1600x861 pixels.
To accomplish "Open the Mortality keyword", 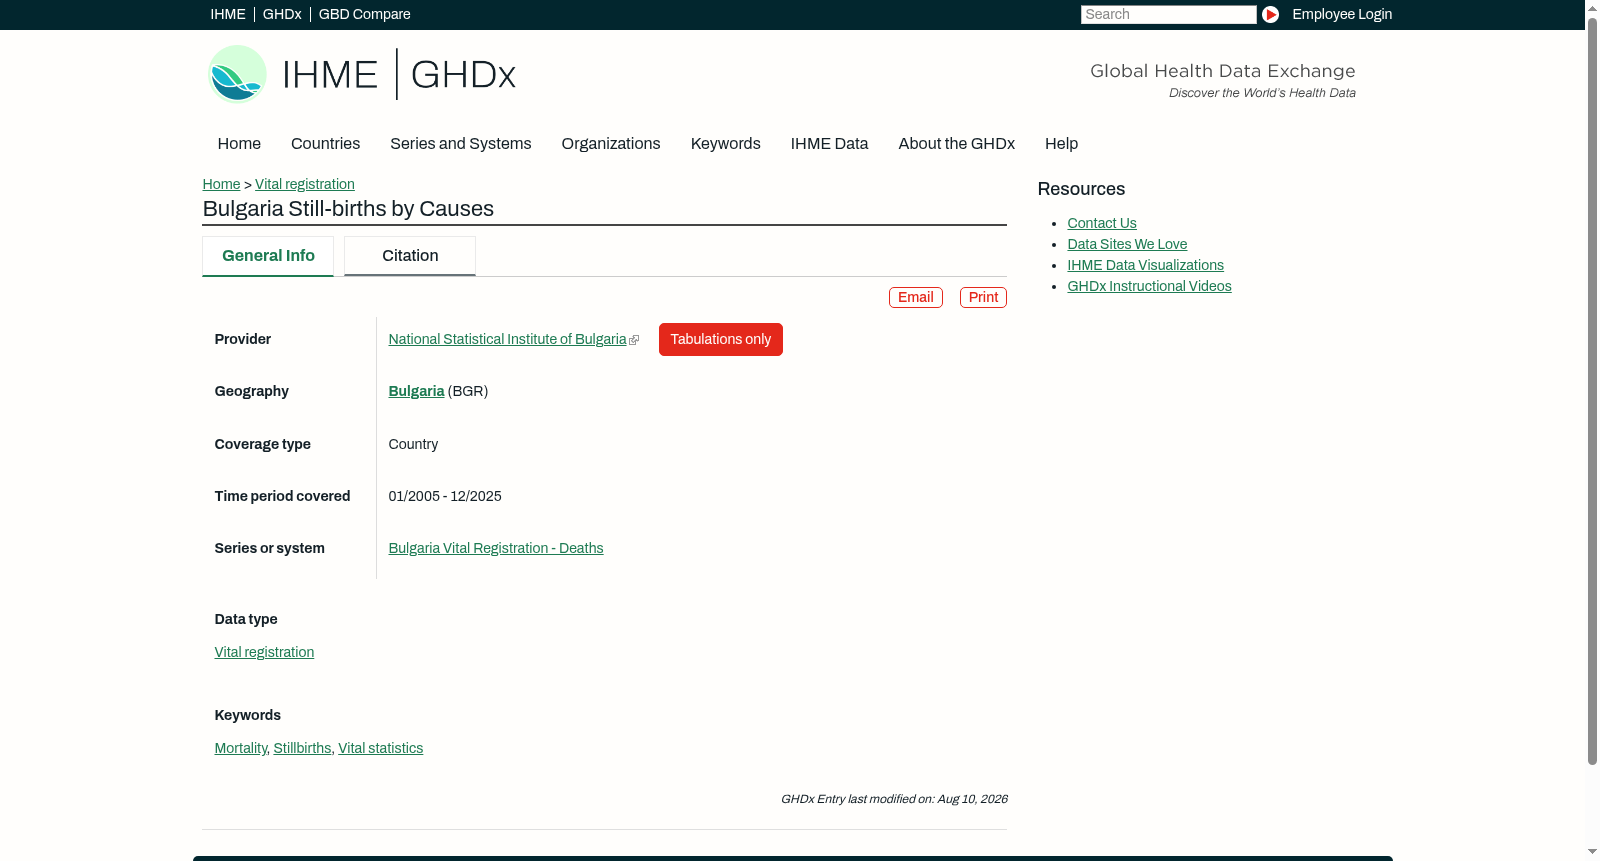I will click(x=240, y=749).
